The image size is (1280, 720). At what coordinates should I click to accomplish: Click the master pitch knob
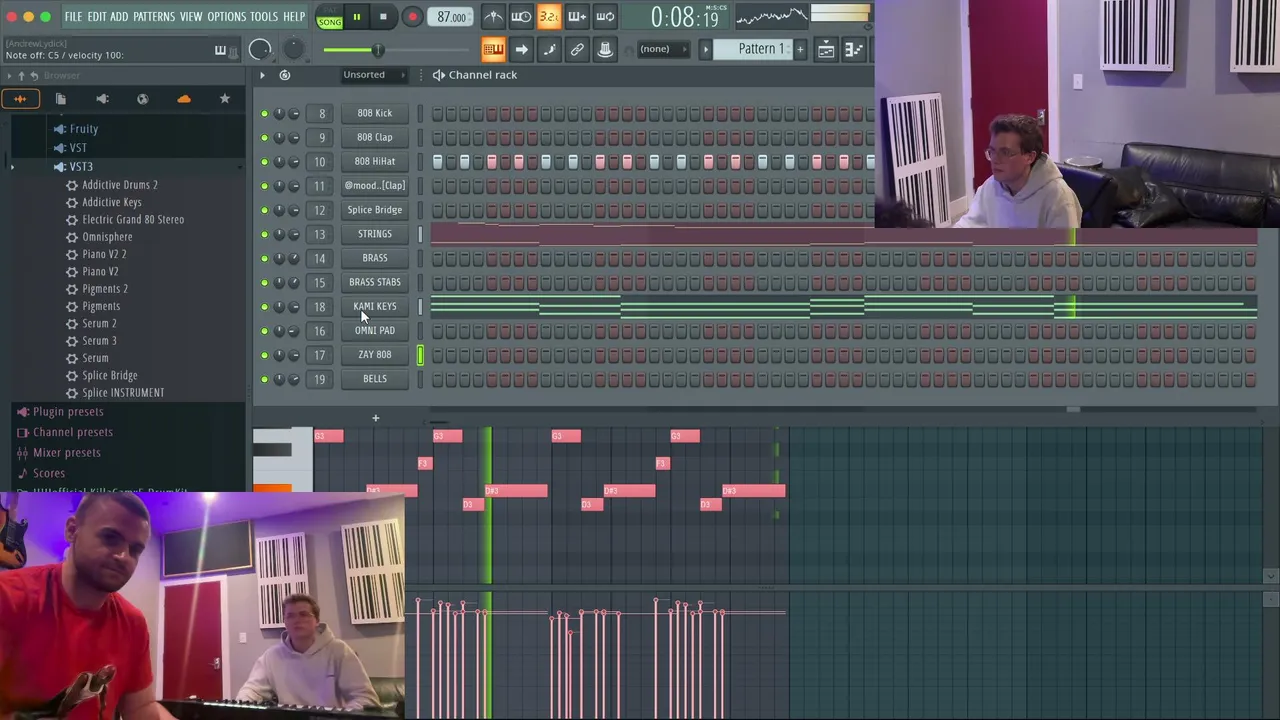(294, 49)
